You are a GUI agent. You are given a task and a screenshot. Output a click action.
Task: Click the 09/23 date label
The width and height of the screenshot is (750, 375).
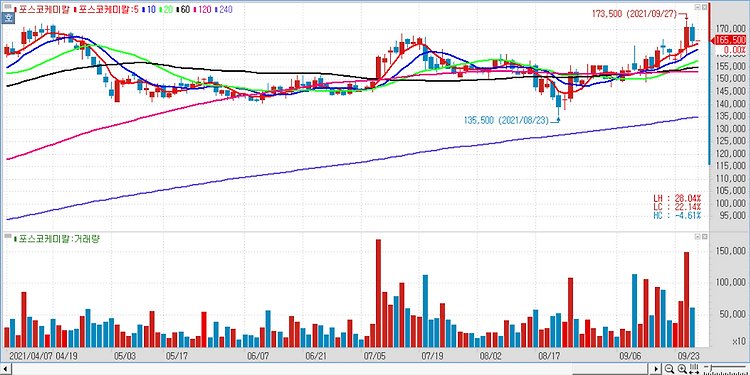pyautogui.click(x=690, y=356)
